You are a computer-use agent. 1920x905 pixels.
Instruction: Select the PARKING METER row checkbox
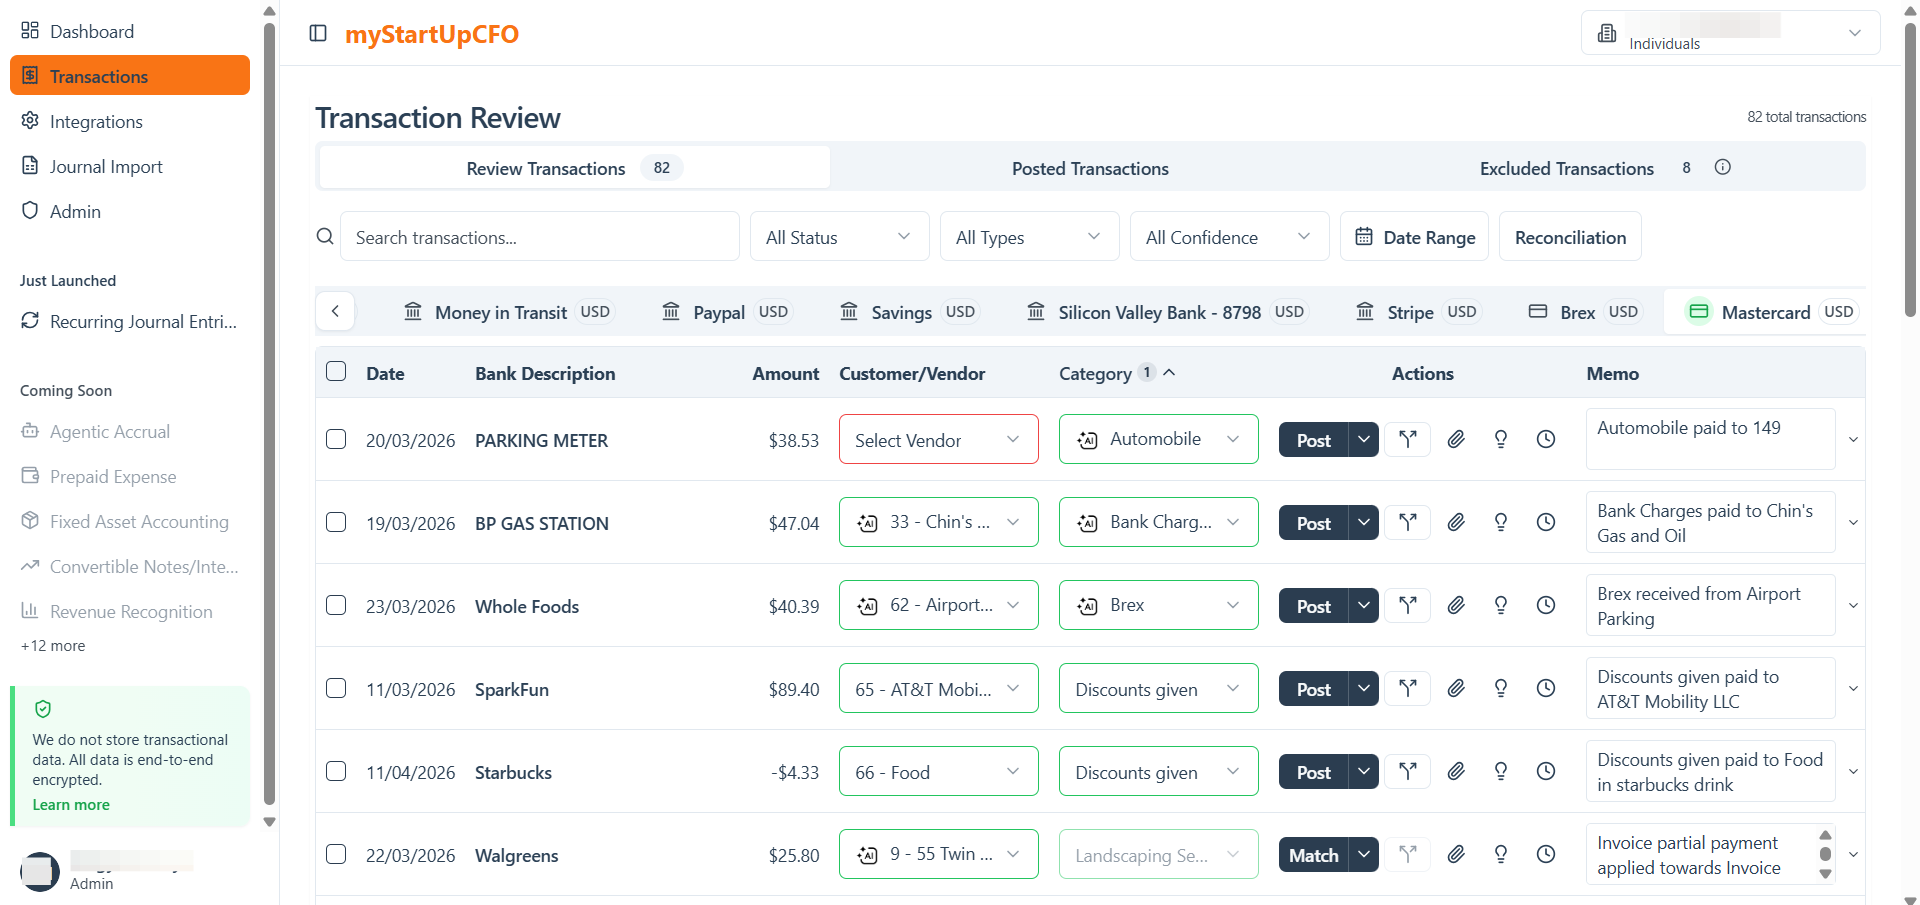pyautogui.click(x=336, y=439)
